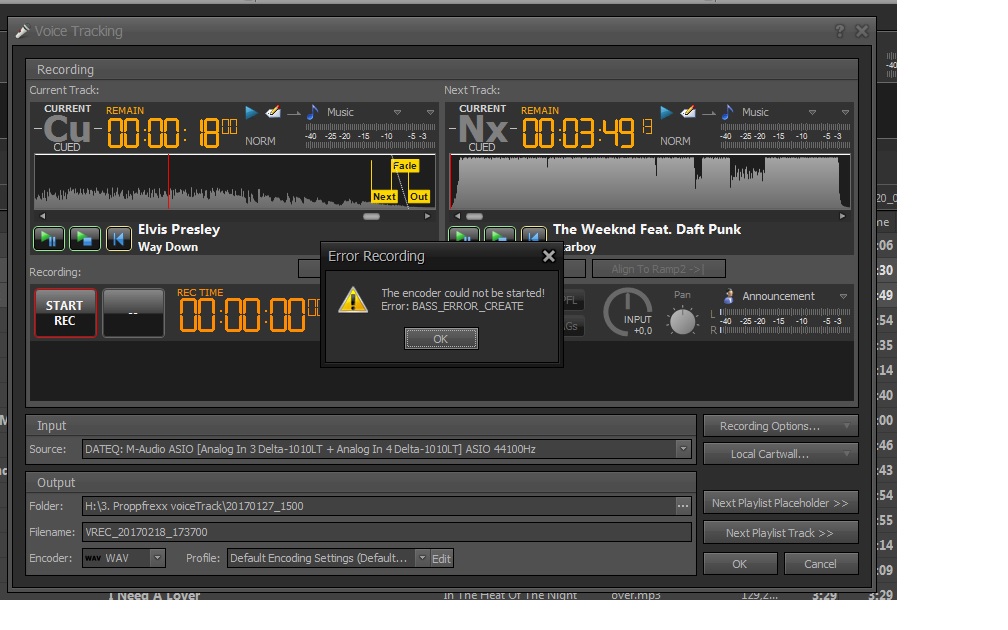Click Cancel button in Voice Tracking dialog
The height and width of the screenshot is (630, 1008).
point(820,564)
